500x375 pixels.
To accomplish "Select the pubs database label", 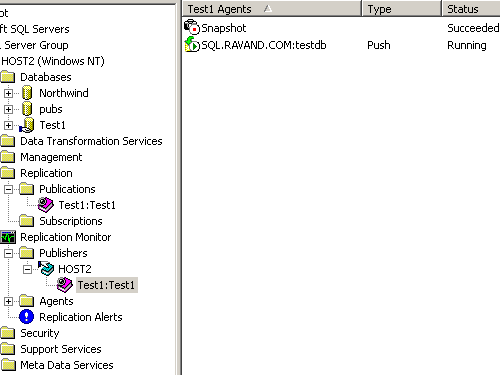I will pyautogui.click(x=51, y=109).
